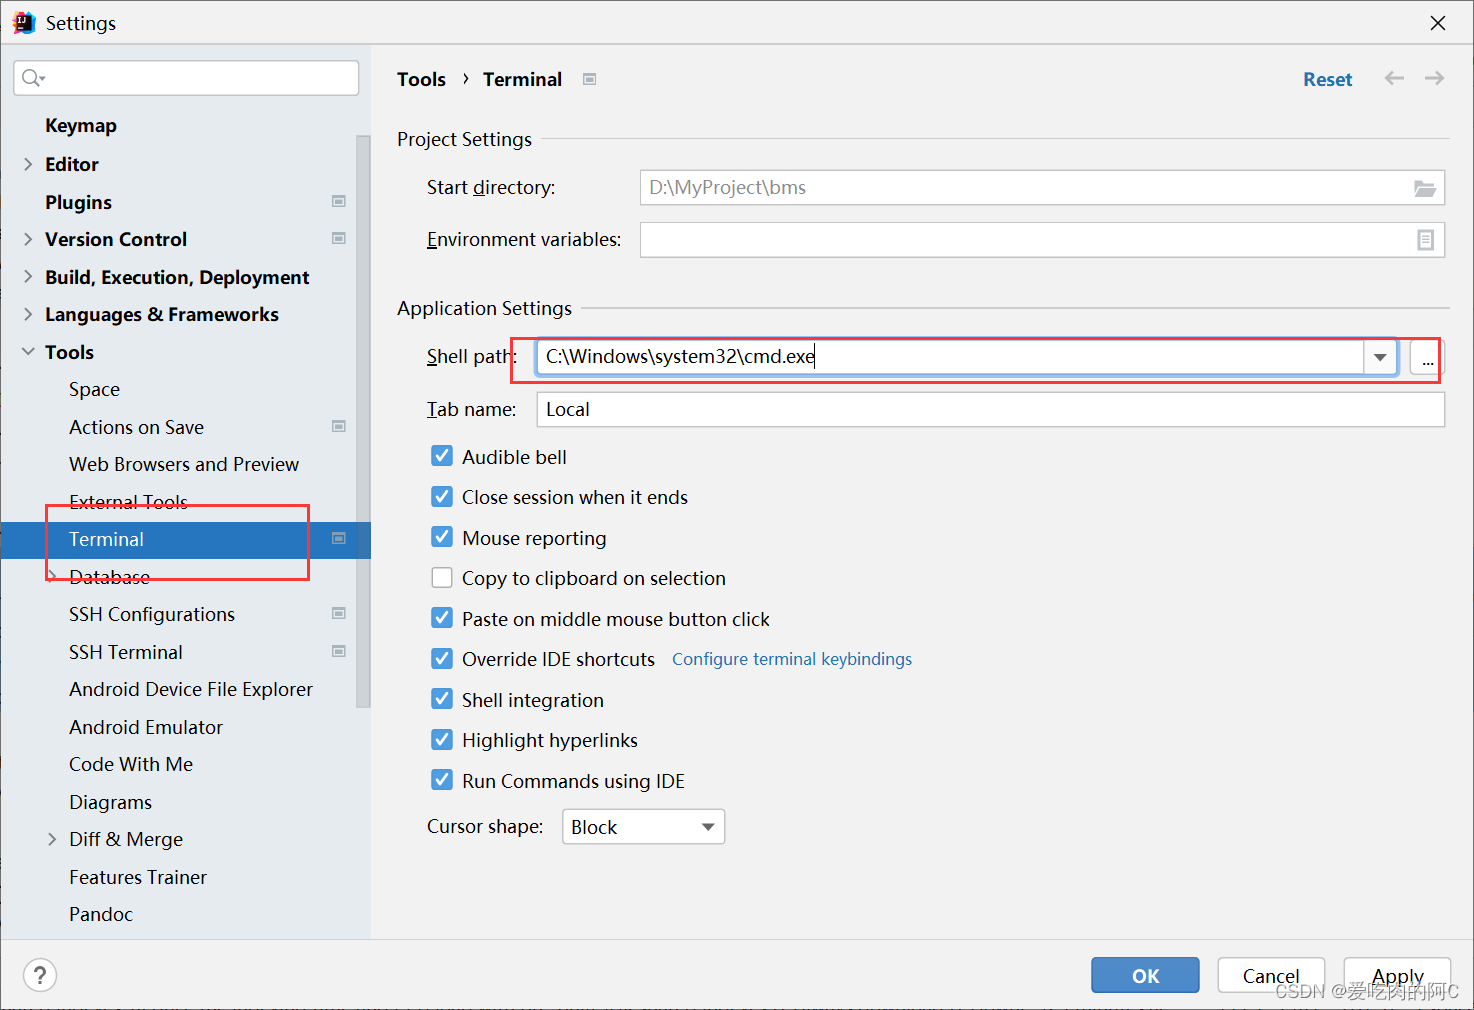Click the project icon next to Terminal breadcrumb

(590, 79)
